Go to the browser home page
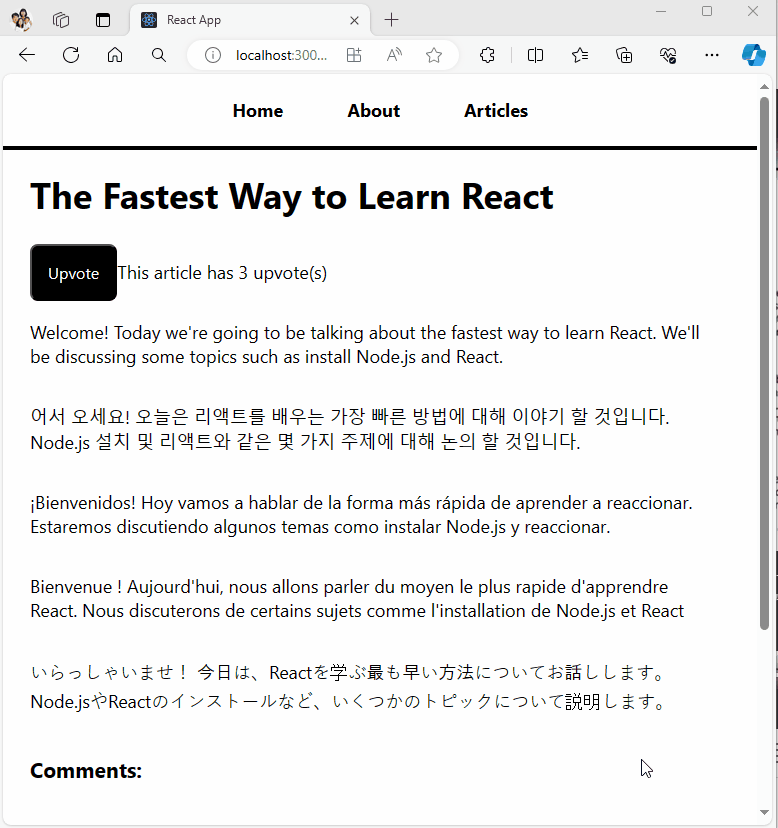Screen dimensions: 778x828 115,55
